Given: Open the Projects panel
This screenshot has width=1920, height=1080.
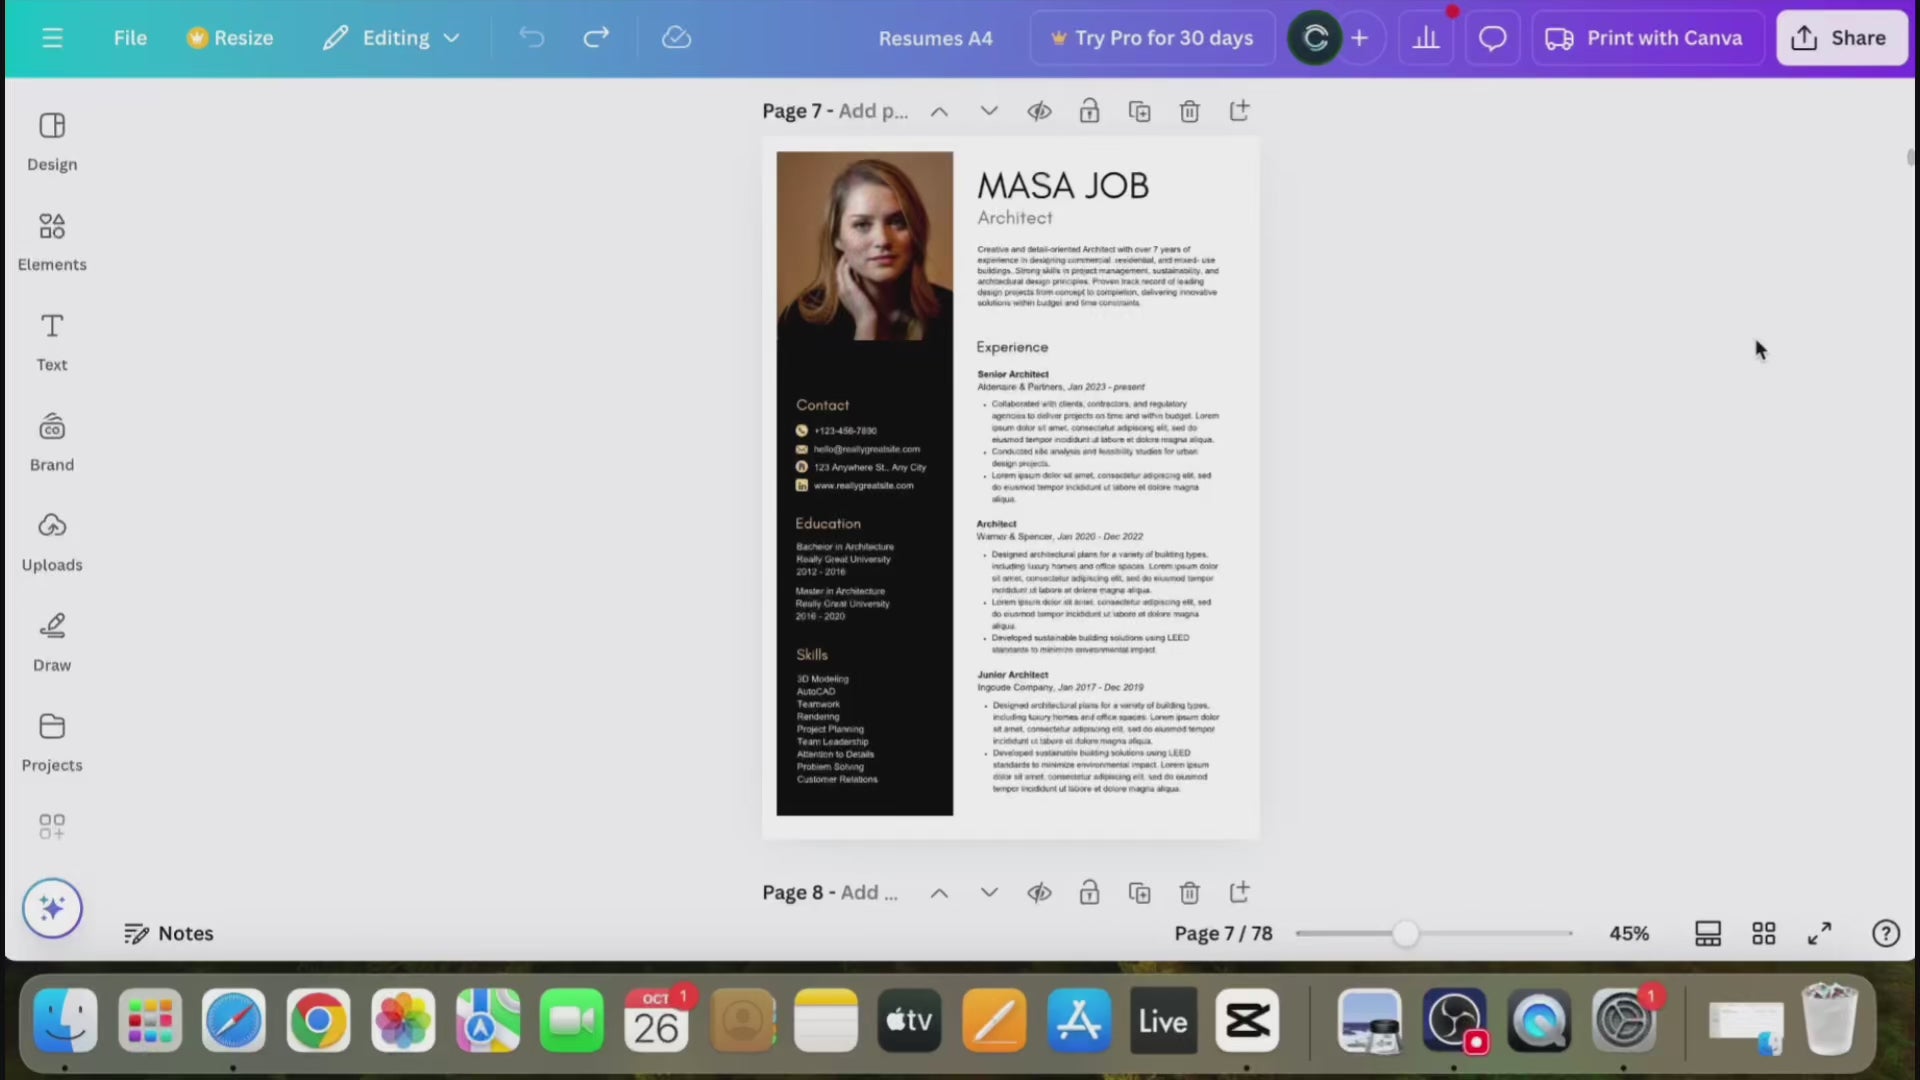Looking at the screenshot, I should [52, 742].
